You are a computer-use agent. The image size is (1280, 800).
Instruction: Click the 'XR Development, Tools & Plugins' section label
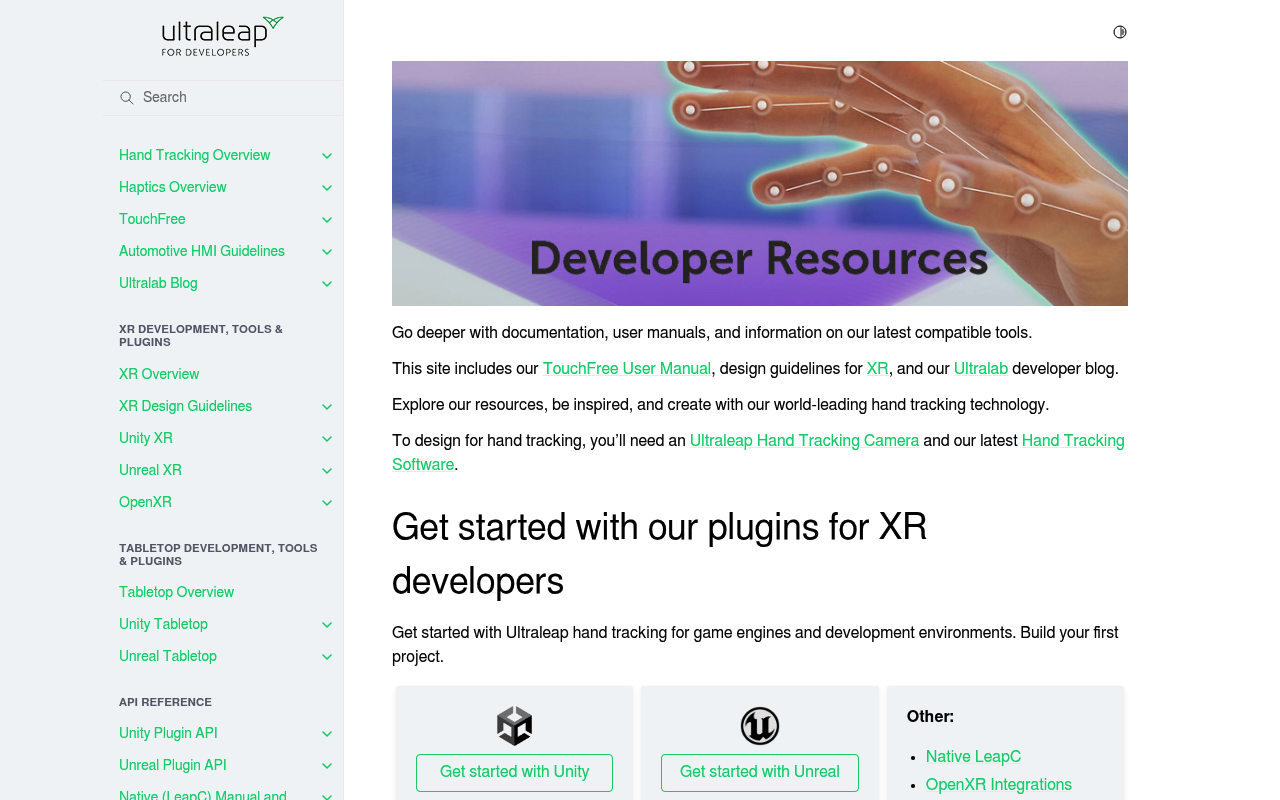[201, 336]
